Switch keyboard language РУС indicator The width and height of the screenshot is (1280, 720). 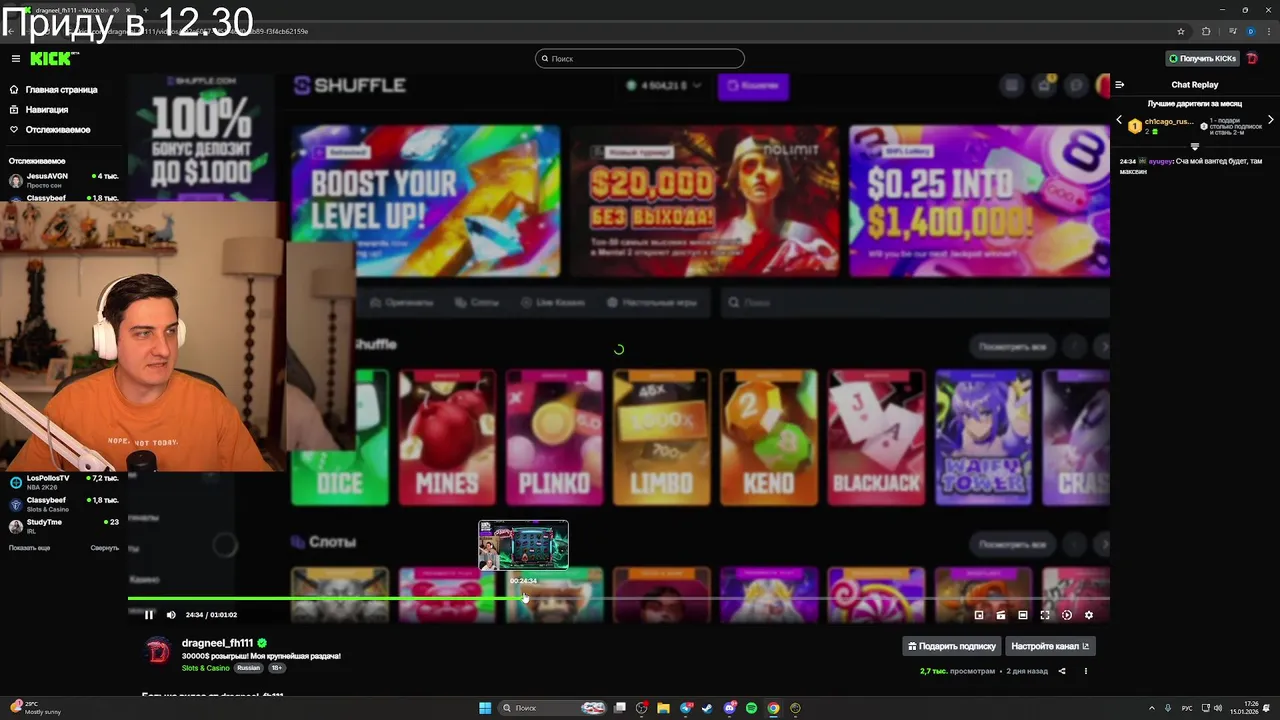click(1186, 708)
